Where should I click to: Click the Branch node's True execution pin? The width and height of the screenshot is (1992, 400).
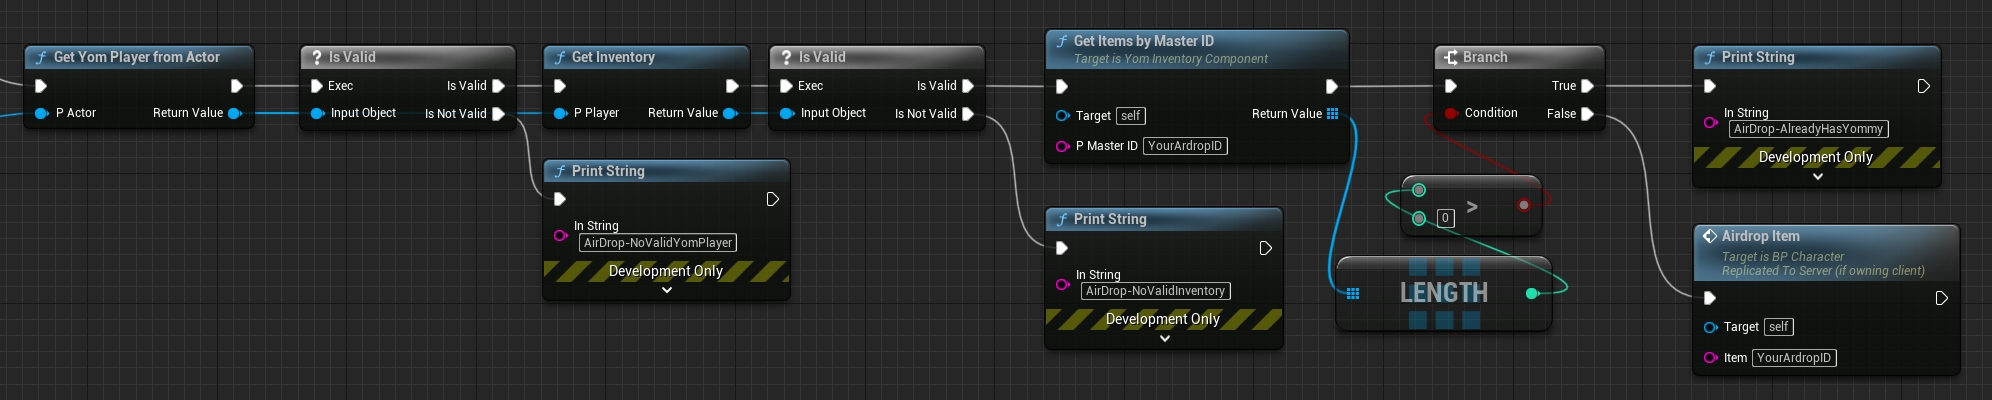pos(1587,86)
